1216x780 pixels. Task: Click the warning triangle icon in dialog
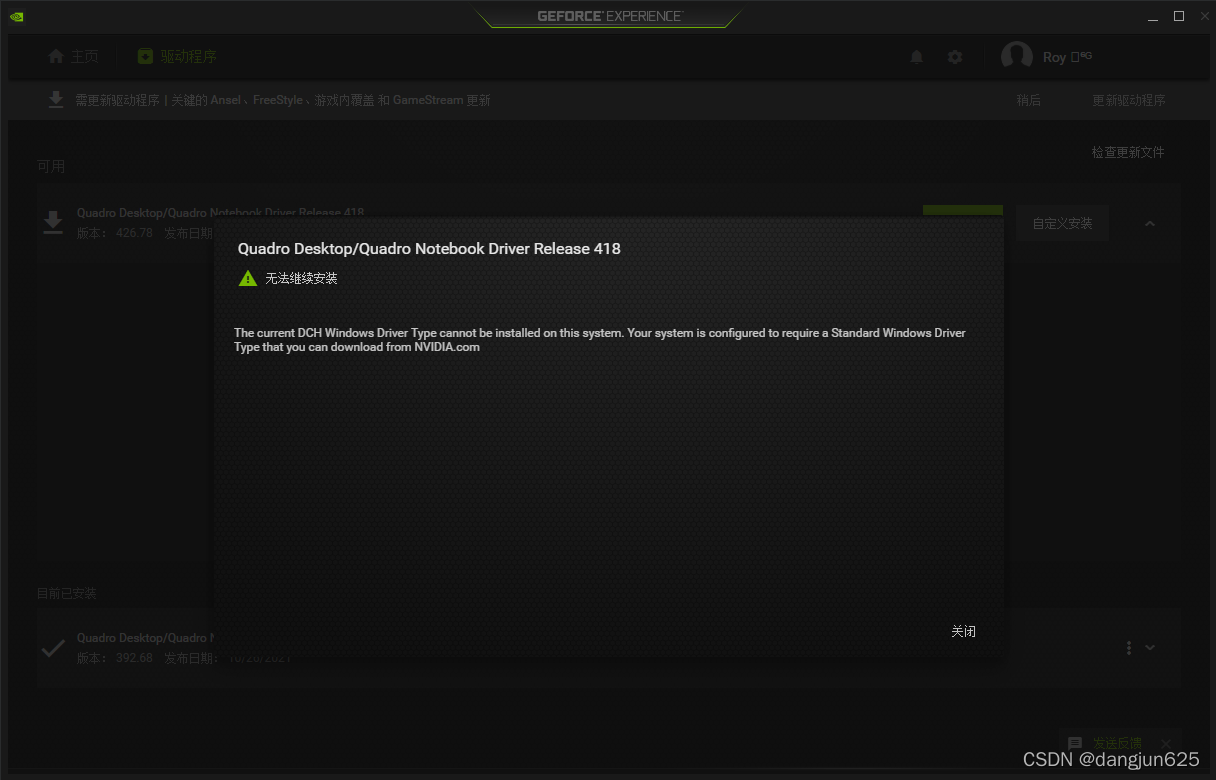[248, 278]
